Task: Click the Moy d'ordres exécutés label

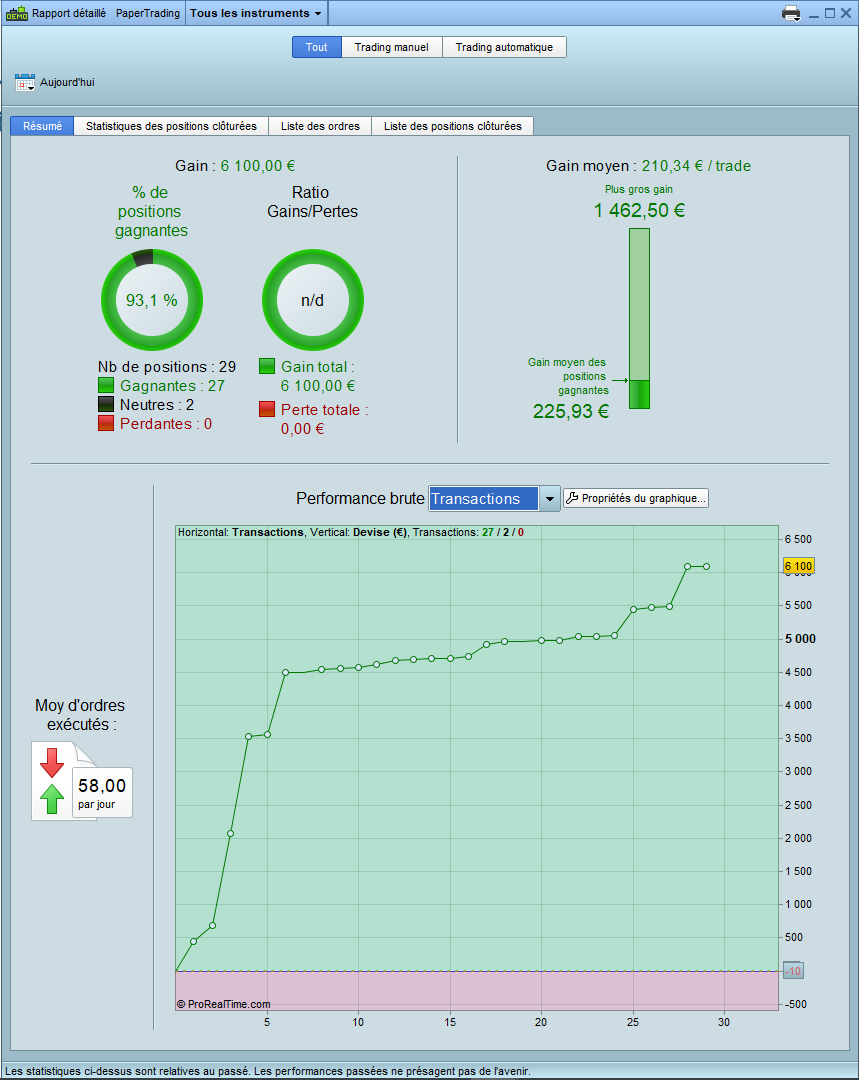Action: pyautogui.click(x=80, y=715)
